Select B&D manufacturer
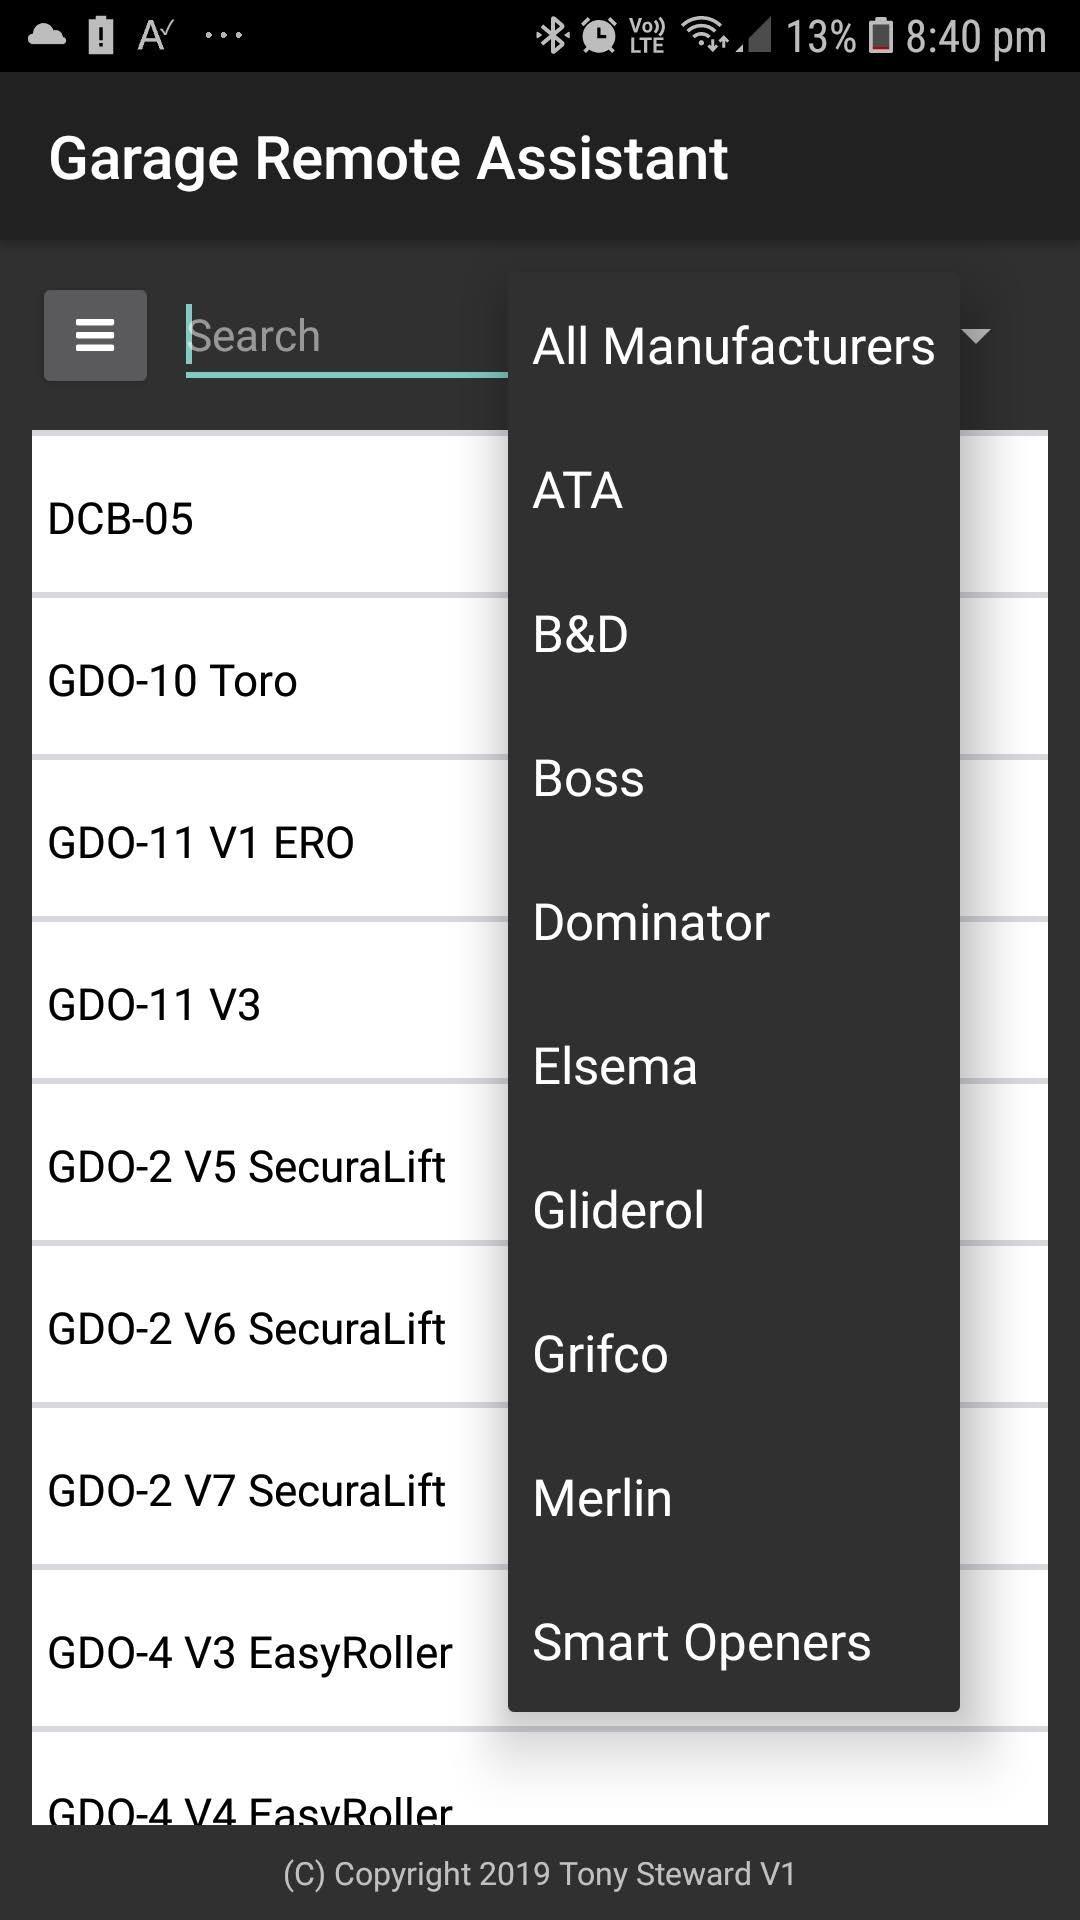1080x1920 pixels. tap(733, 634)
